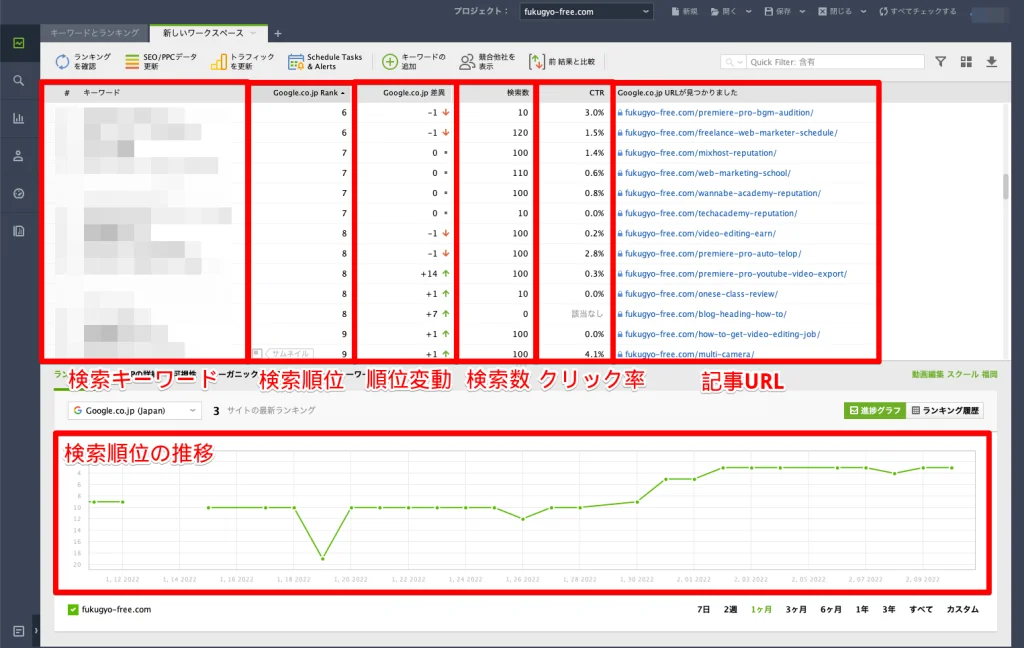Switch to the キーワードとランキング tab
1024x648 pixels.
tap(95, 33)
